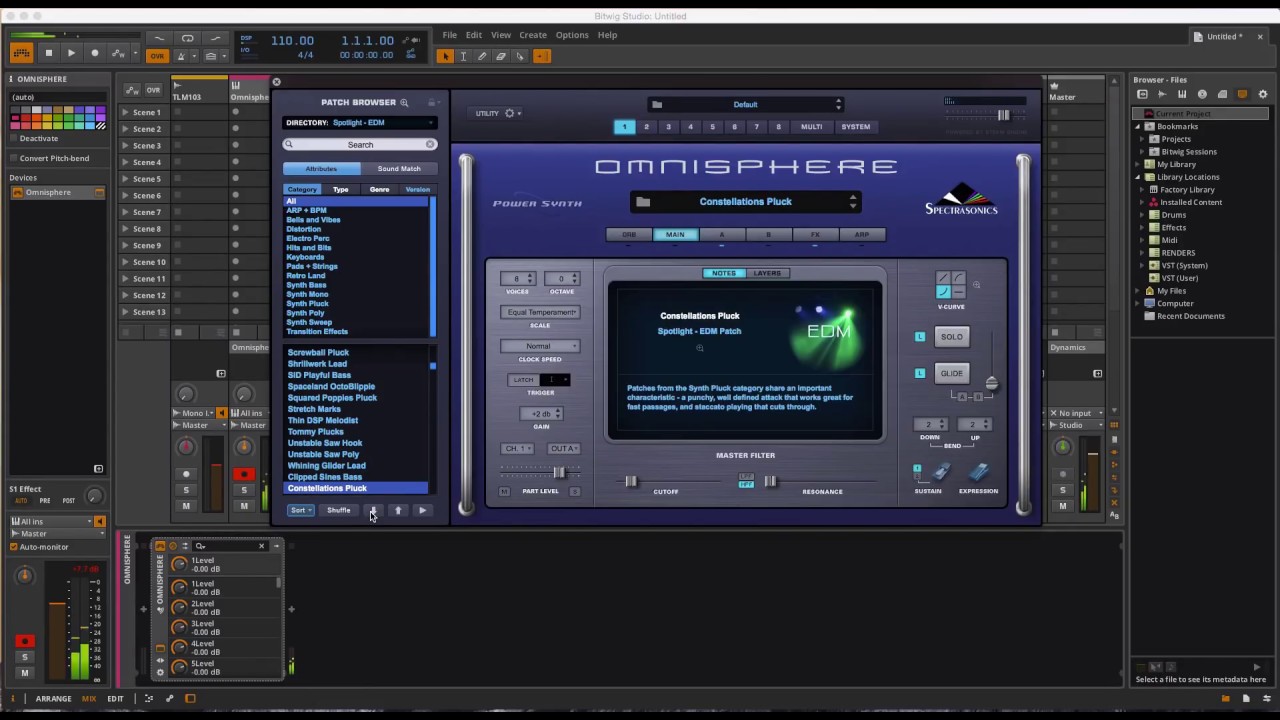Select Retro Land category
Viewport: 1280px width, 720px height.
coord(305,276)
